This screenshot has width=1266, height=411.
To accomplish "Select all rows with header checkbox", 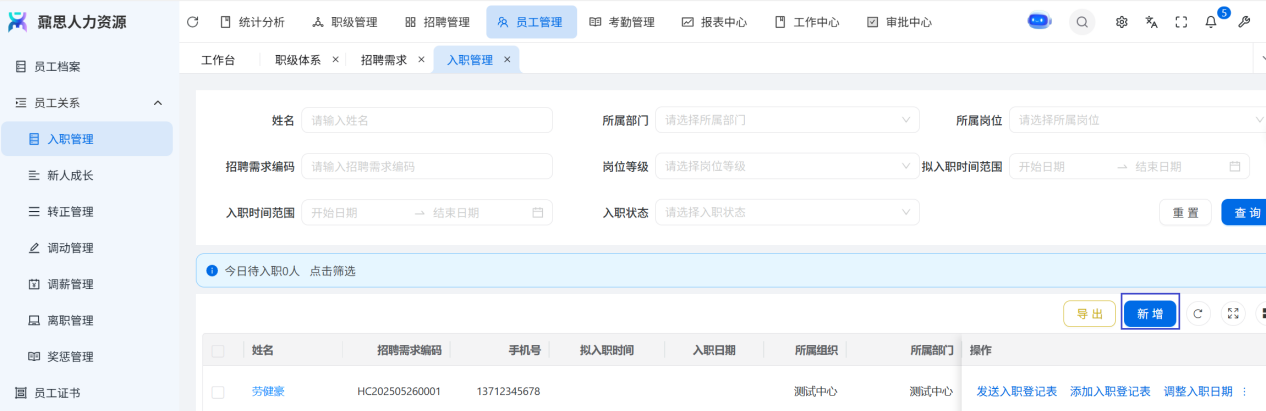I will coord(218,351).
